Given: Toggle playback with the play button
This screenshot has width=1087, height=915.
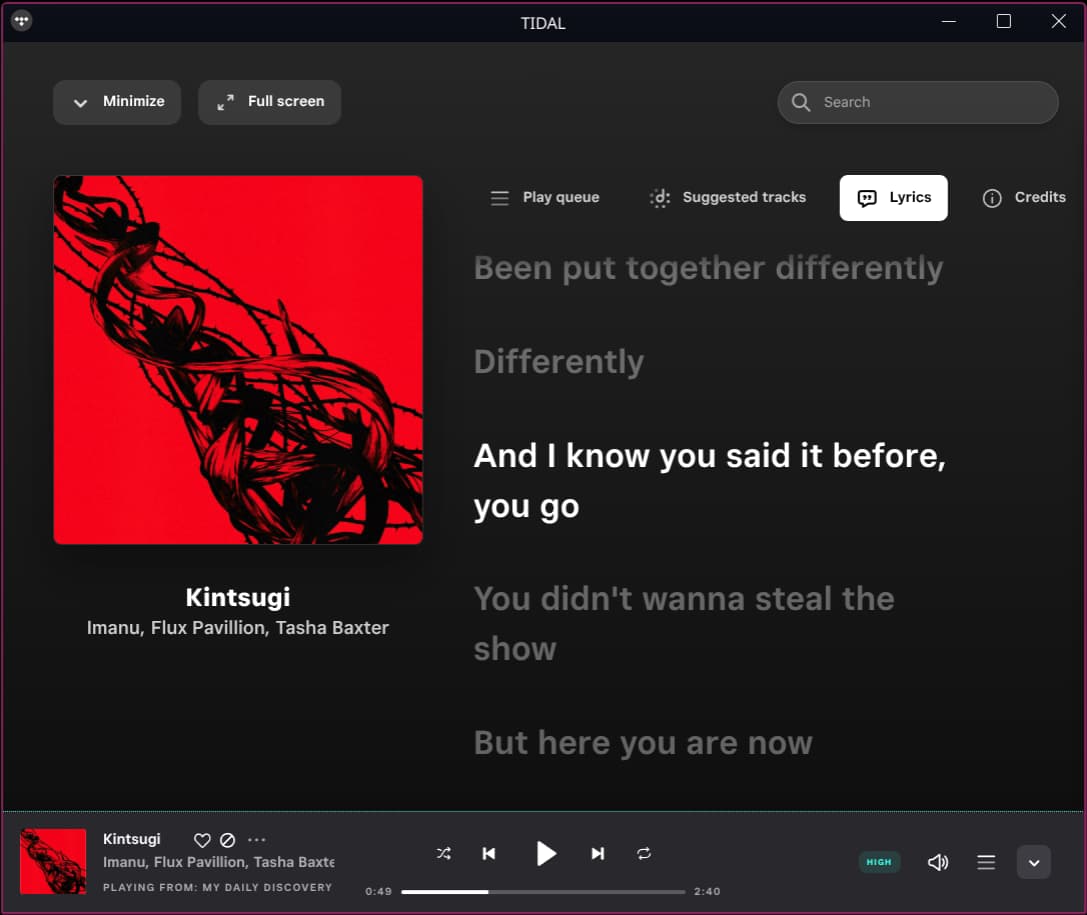Looking at the screenshot, I should [546, 853].
